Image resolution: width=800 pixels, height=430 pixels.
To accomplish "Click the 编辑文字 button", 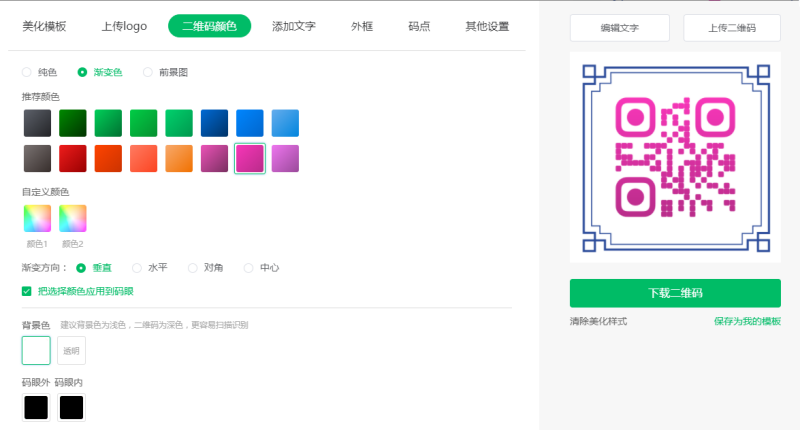I will coord(619,28).
